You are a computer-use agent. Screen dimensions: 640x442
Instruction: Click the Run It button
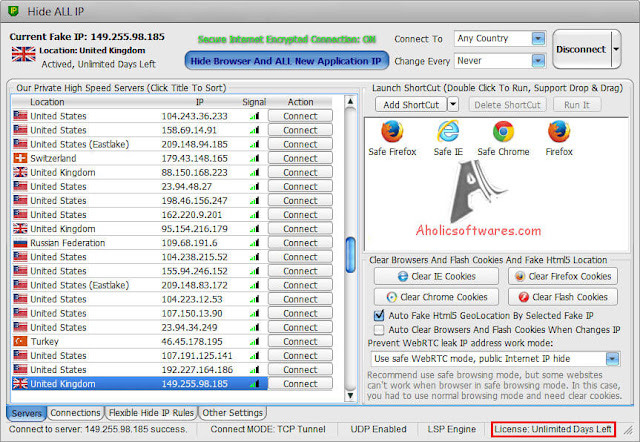(577, 104)
